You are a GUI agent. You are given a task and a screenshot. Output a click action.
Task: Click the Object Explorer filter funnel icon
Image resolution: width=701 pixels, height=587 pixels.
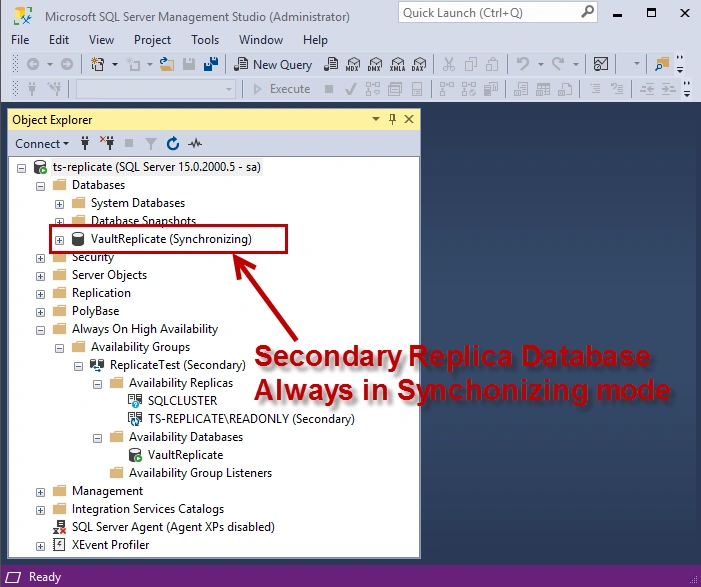click(151, 144)
